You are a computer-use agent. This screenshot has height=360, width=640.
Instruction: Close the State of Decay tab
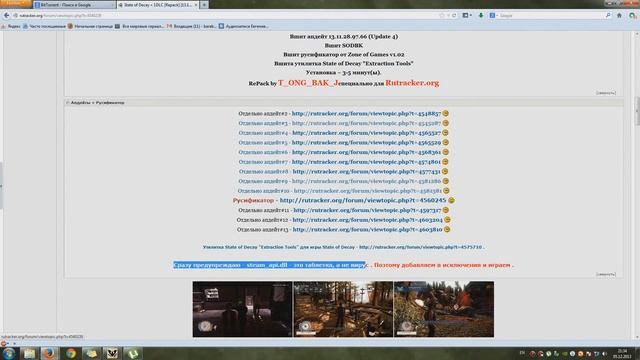click(196, 5)
